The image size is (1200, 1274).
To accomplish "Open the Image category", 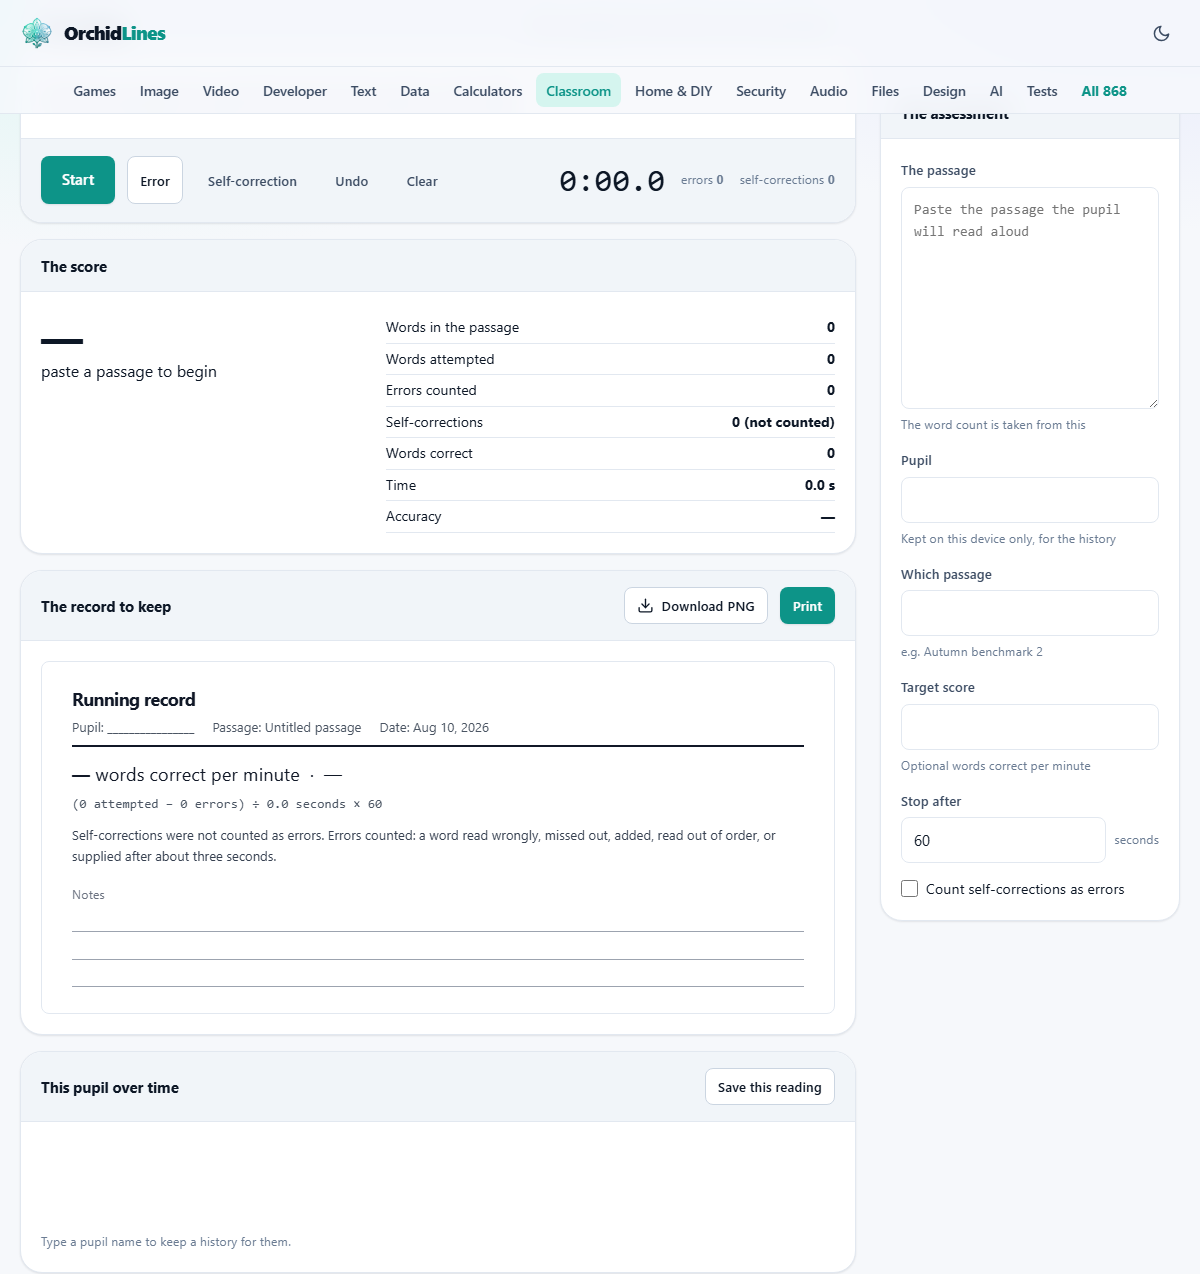I will point(159,91).
